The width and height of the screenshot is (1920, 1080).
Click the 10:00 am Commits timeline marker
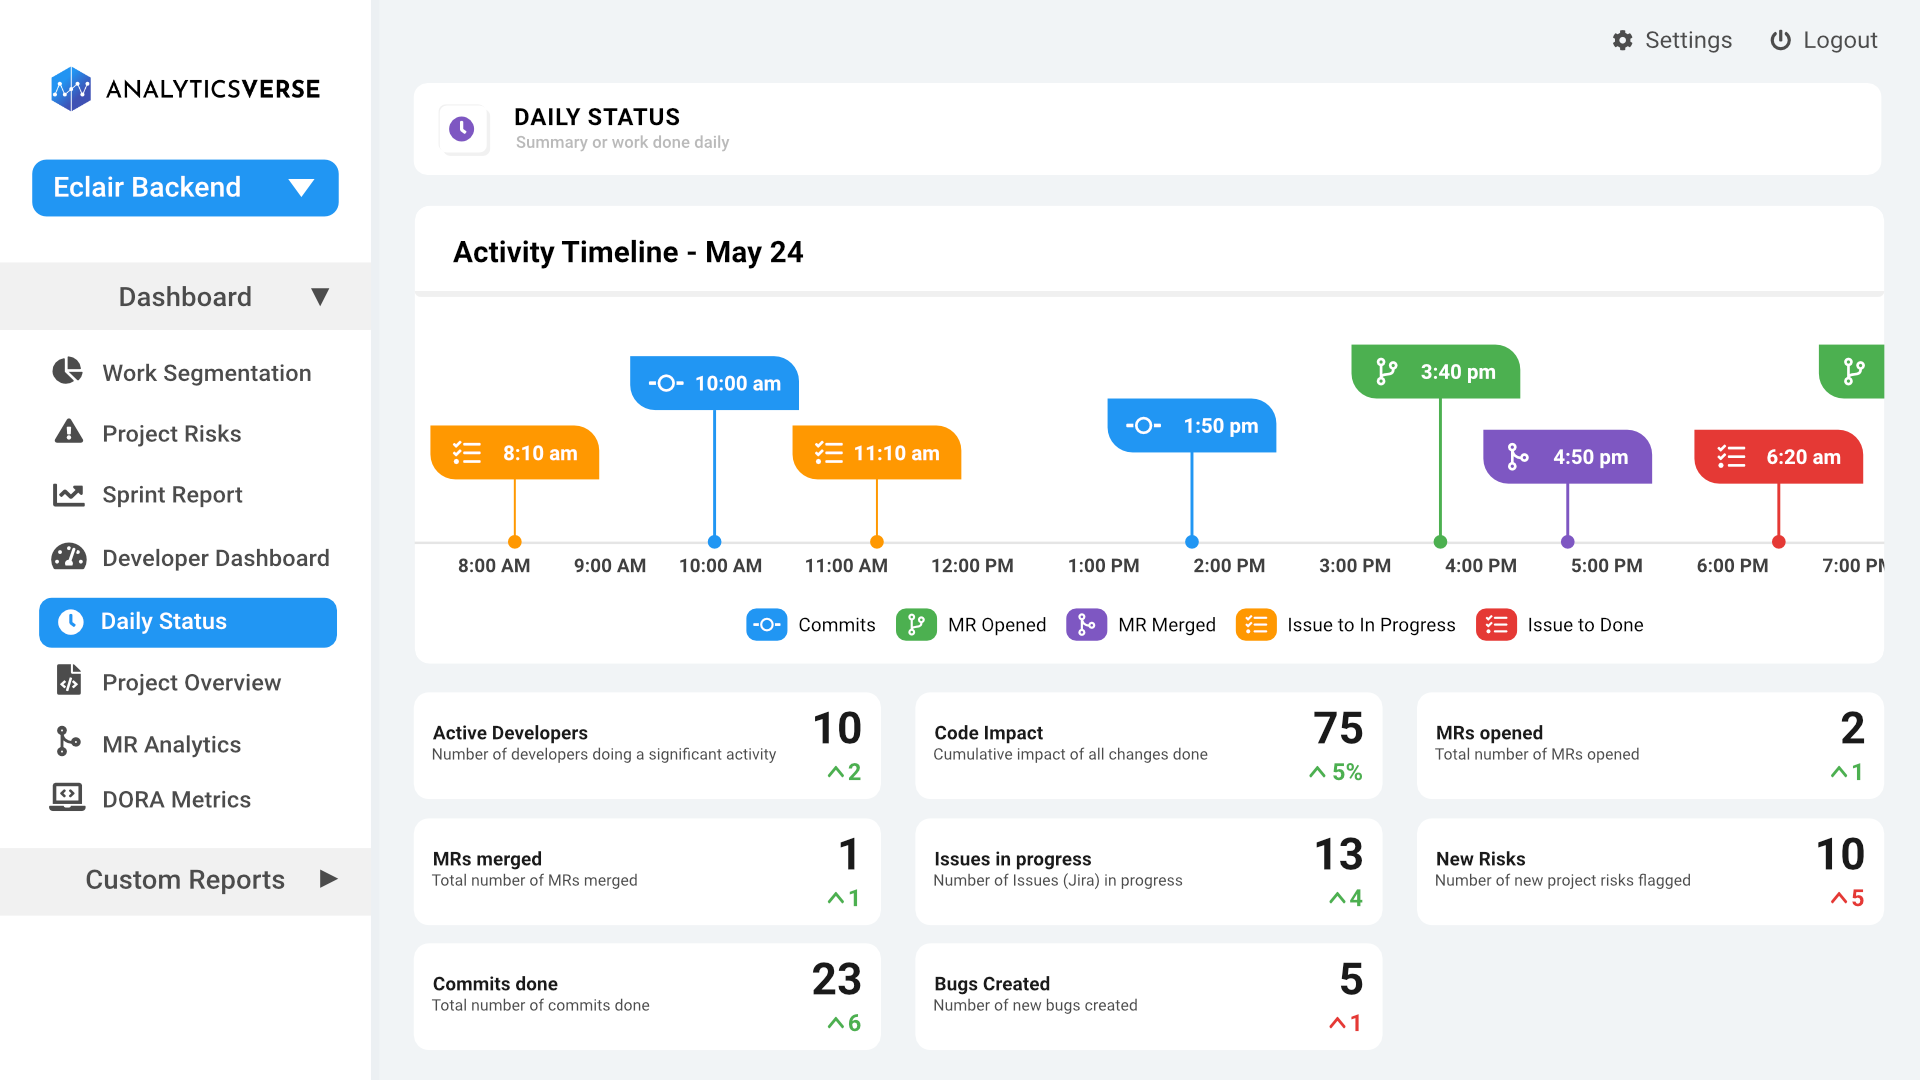(711, 384)
